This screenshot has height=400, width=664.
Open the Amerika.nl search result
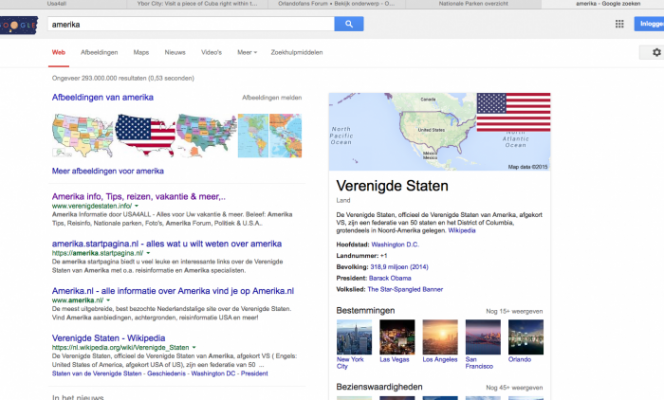pyautogui.click(x=173, y=291)
